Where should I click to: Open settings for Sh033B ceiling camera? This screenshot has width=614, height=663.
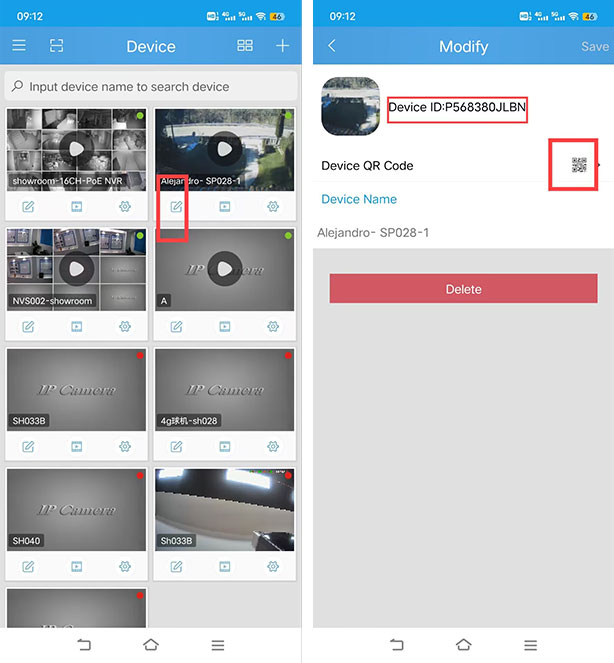pyautogui.click(x=273, y=566)
